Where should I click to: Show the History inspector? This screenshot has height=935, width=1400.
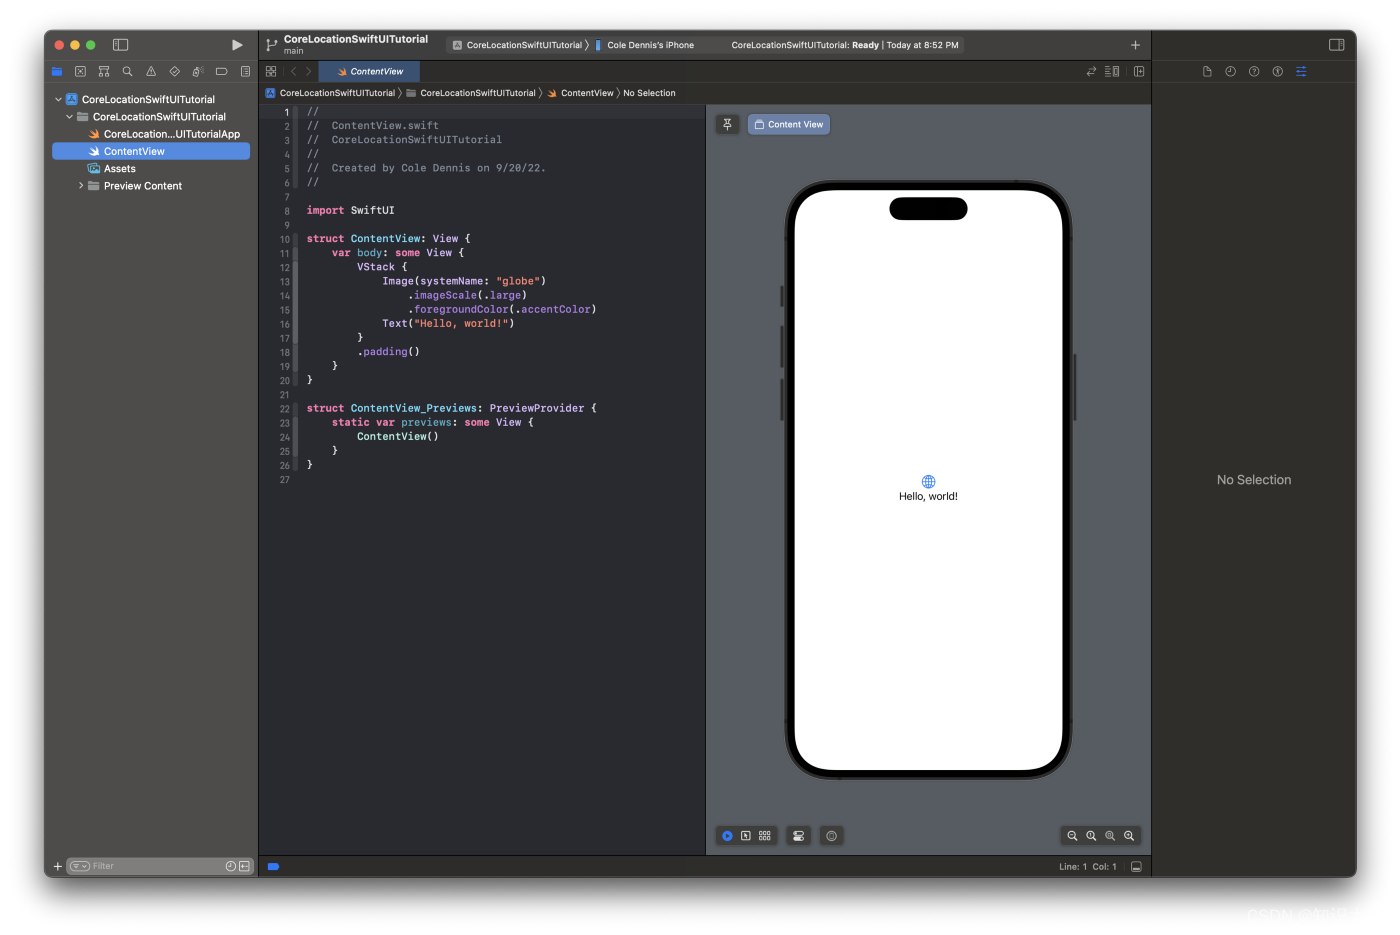coord(1230,72)
